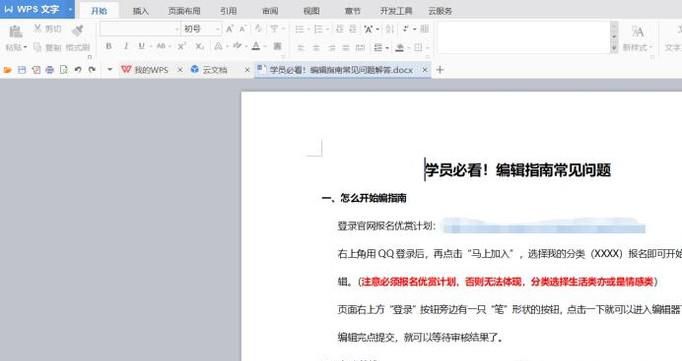Screen dimensions: 682x361
Task: Click the undo arrow icon
Action: (x=78, y=70)
